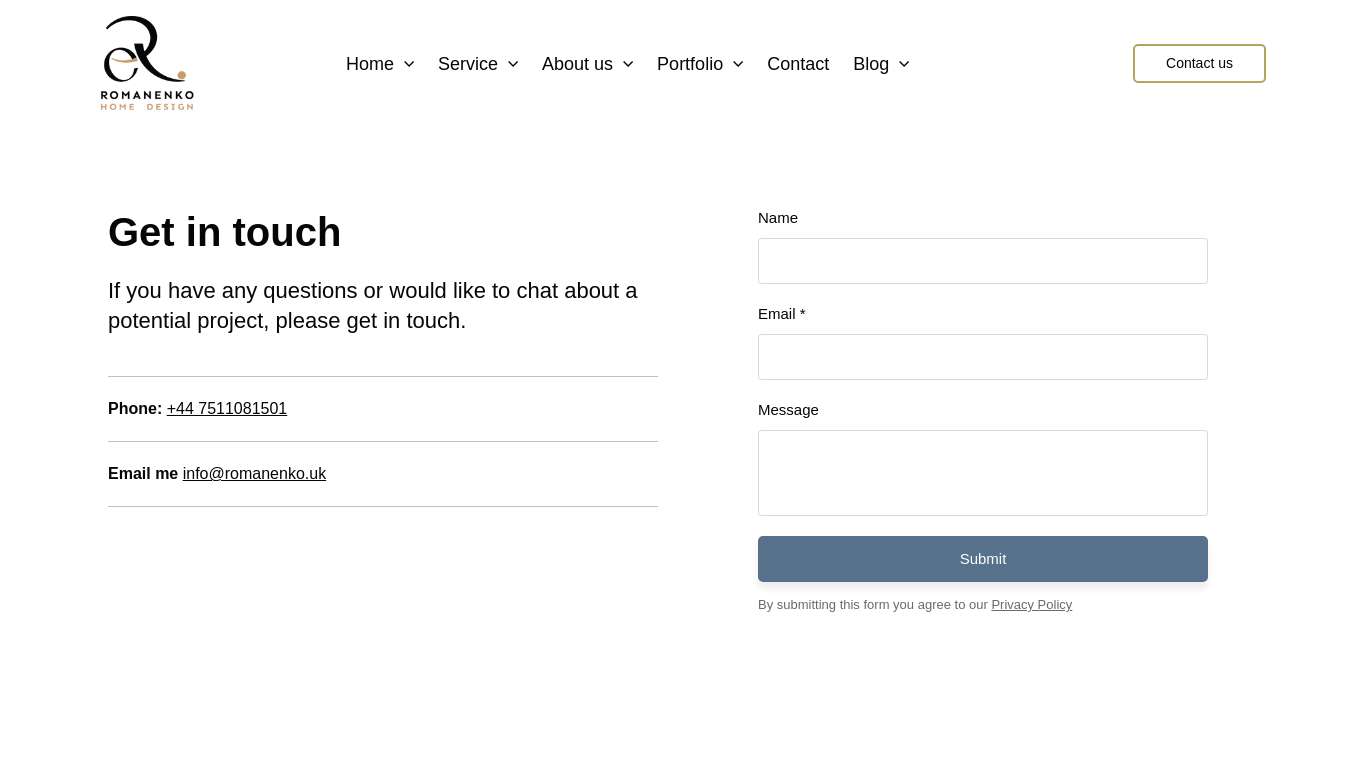The height and width of the screenshot is (768, 1366).
Task: Open the Privacy Policy link
Action: point(1031,605)
